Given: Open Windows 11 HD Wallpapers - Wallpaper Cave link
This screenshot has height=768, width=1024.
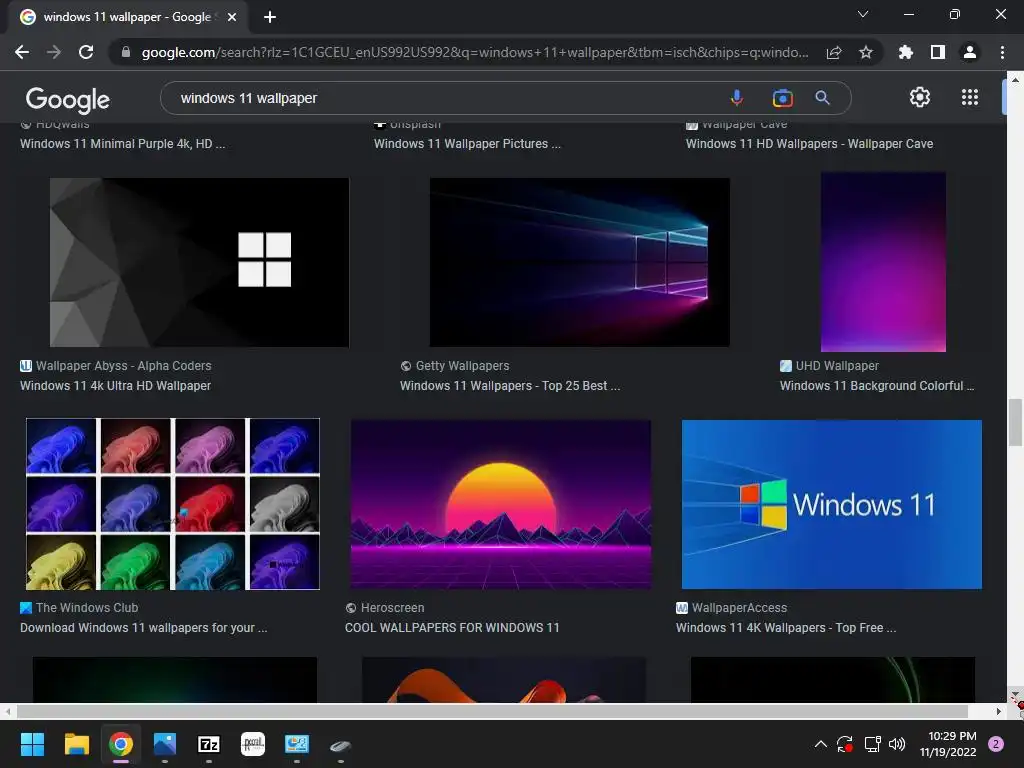Looking at the screenshot, I should click(x=809, y=144).
